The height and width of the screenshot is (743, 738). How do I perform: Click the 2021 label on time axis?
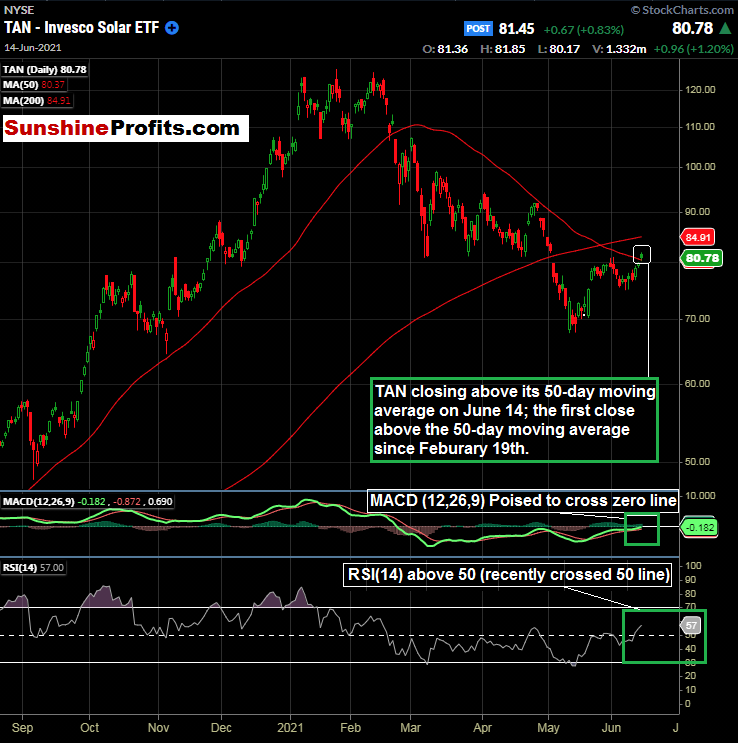tap(290, 727)
